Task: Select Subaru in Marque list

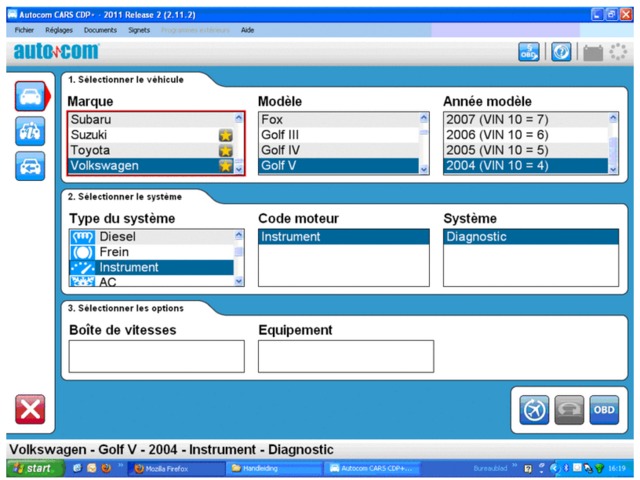Action: (x=151, y=120)
